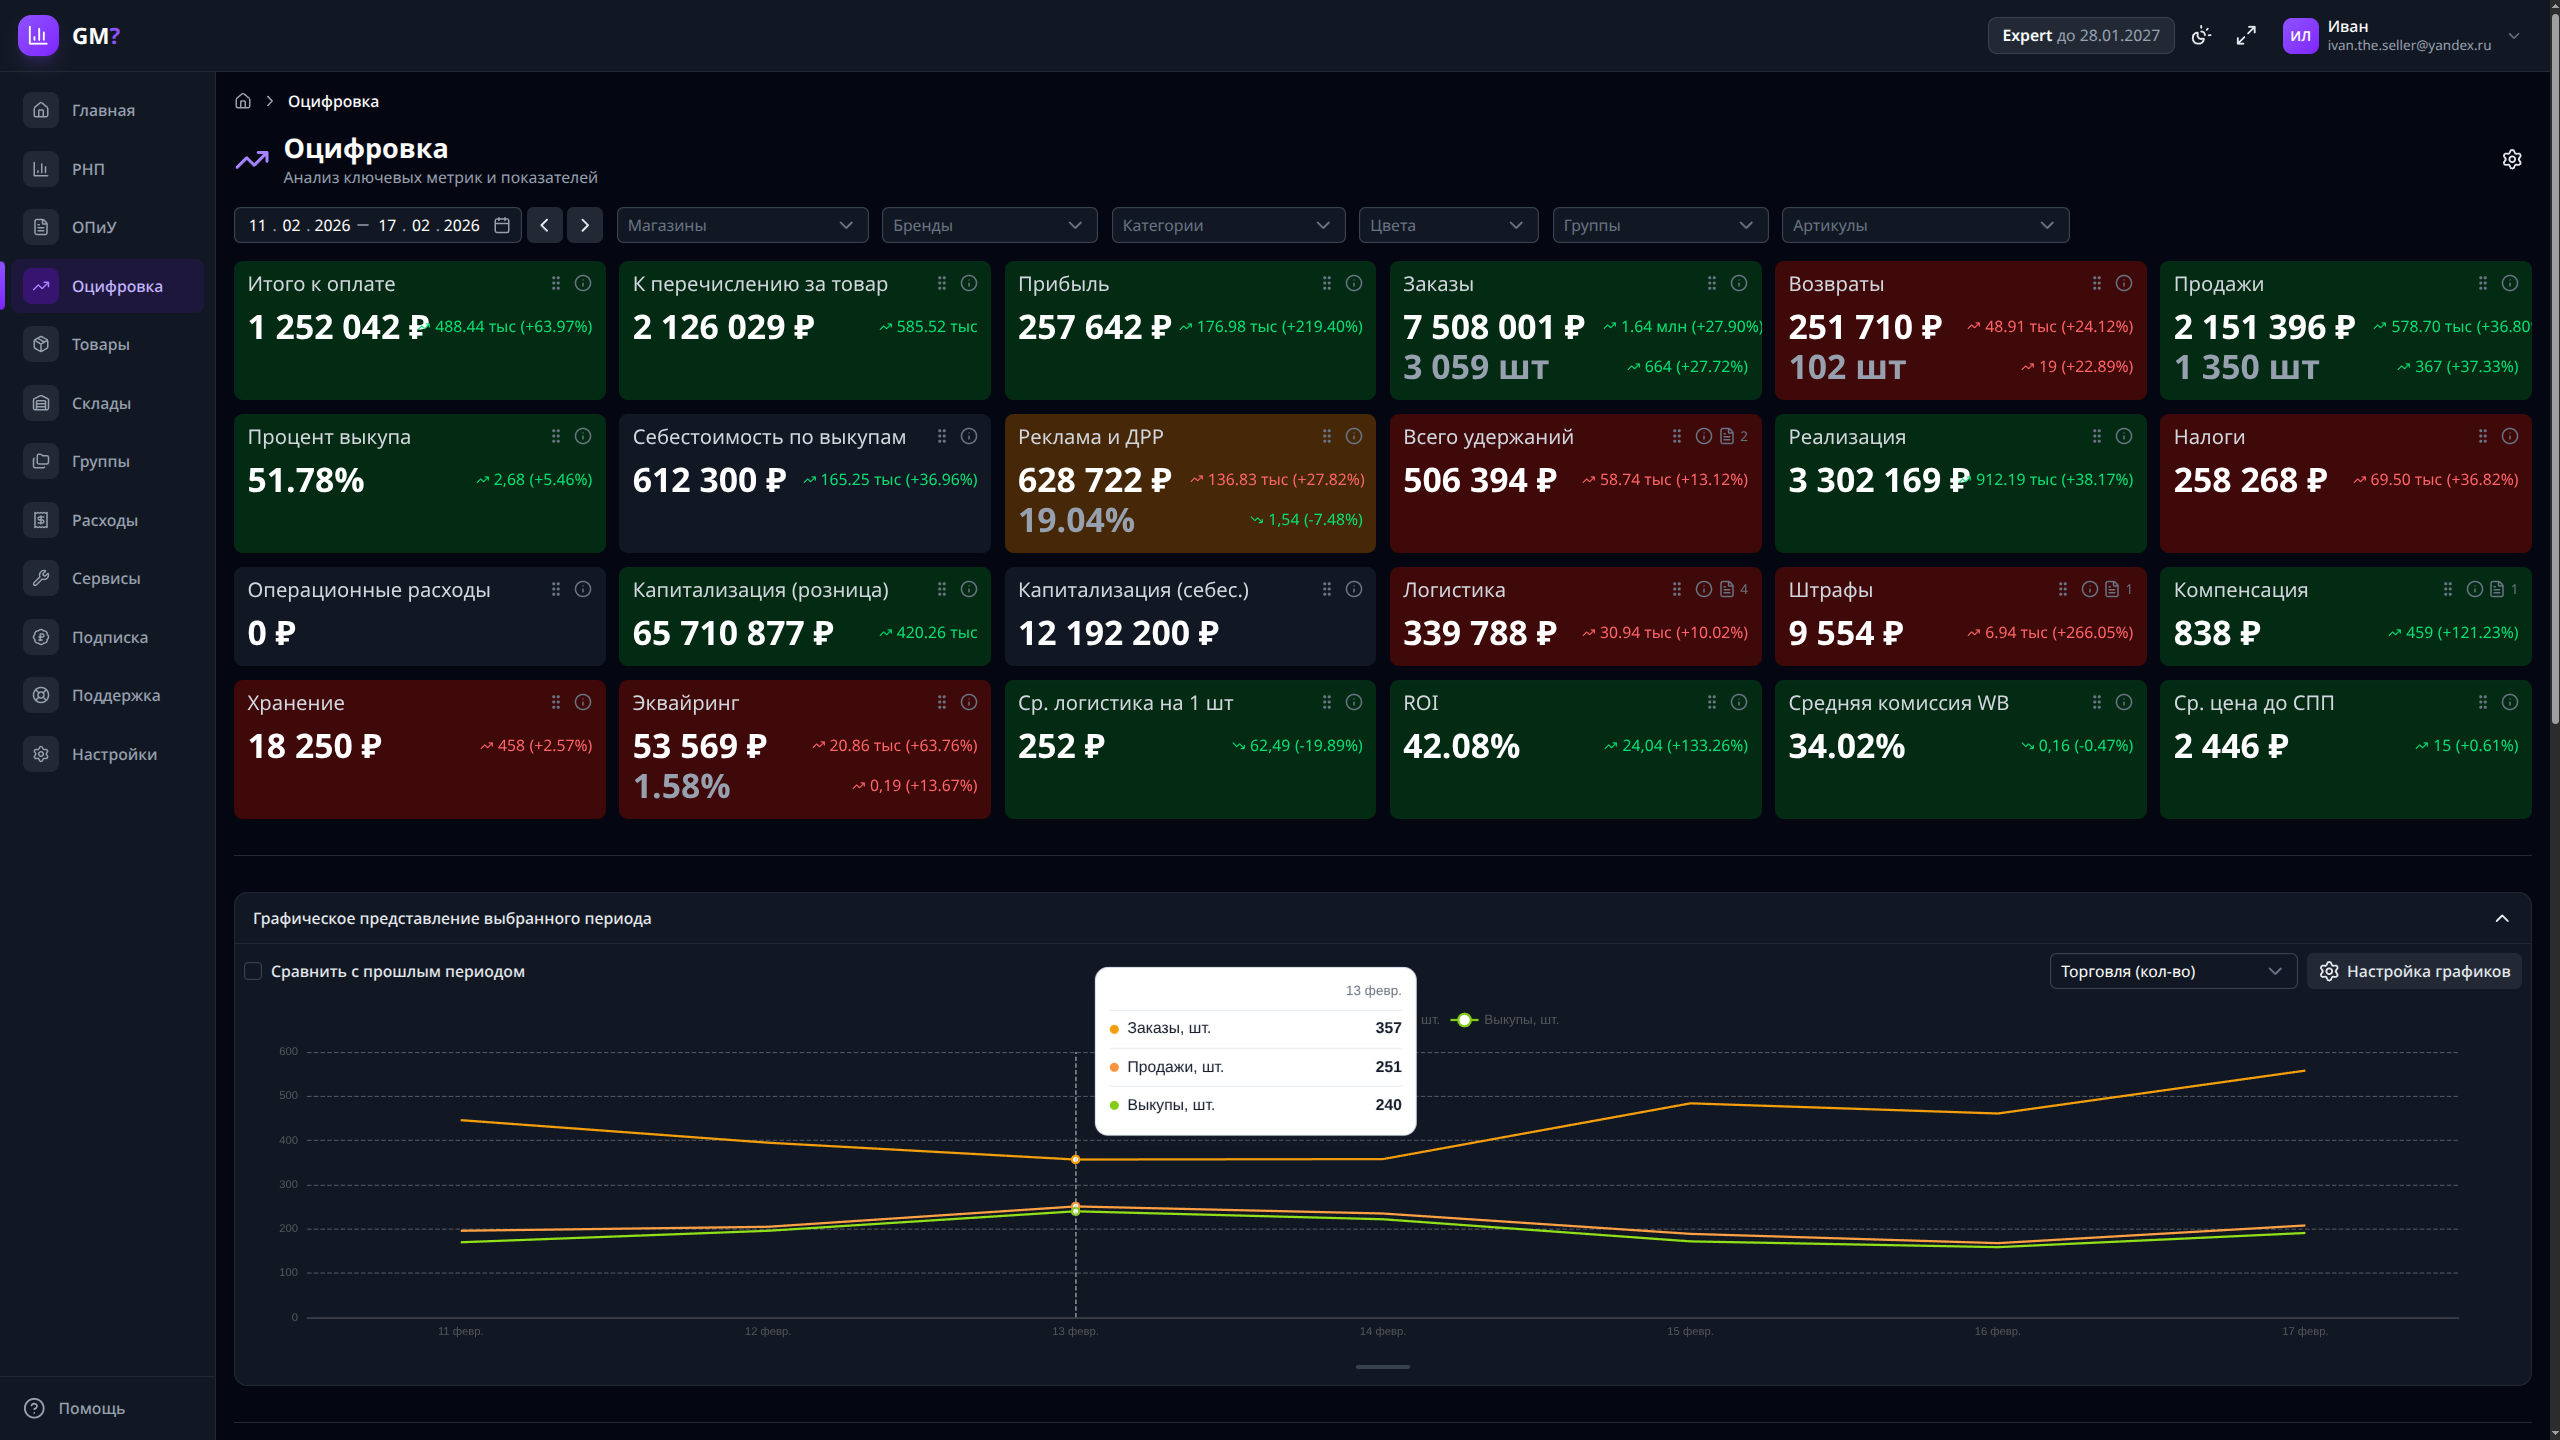Enable Сравнить с прошлым периодом checkbox
This screenshot has width=2560, height=1440.
tap(254, 971)
